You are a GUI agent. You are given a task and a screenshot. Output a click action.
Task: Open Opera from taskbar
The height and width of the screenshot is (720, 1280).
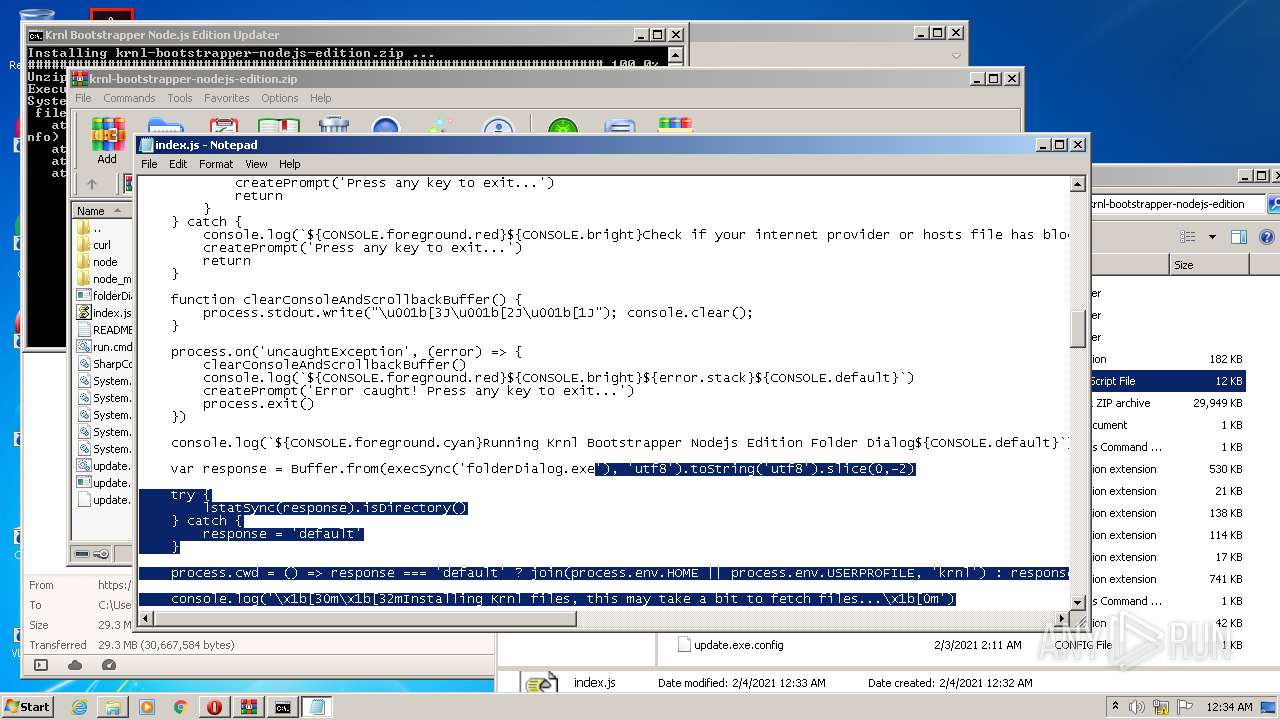pyautogui.click(x=215, y=707)
